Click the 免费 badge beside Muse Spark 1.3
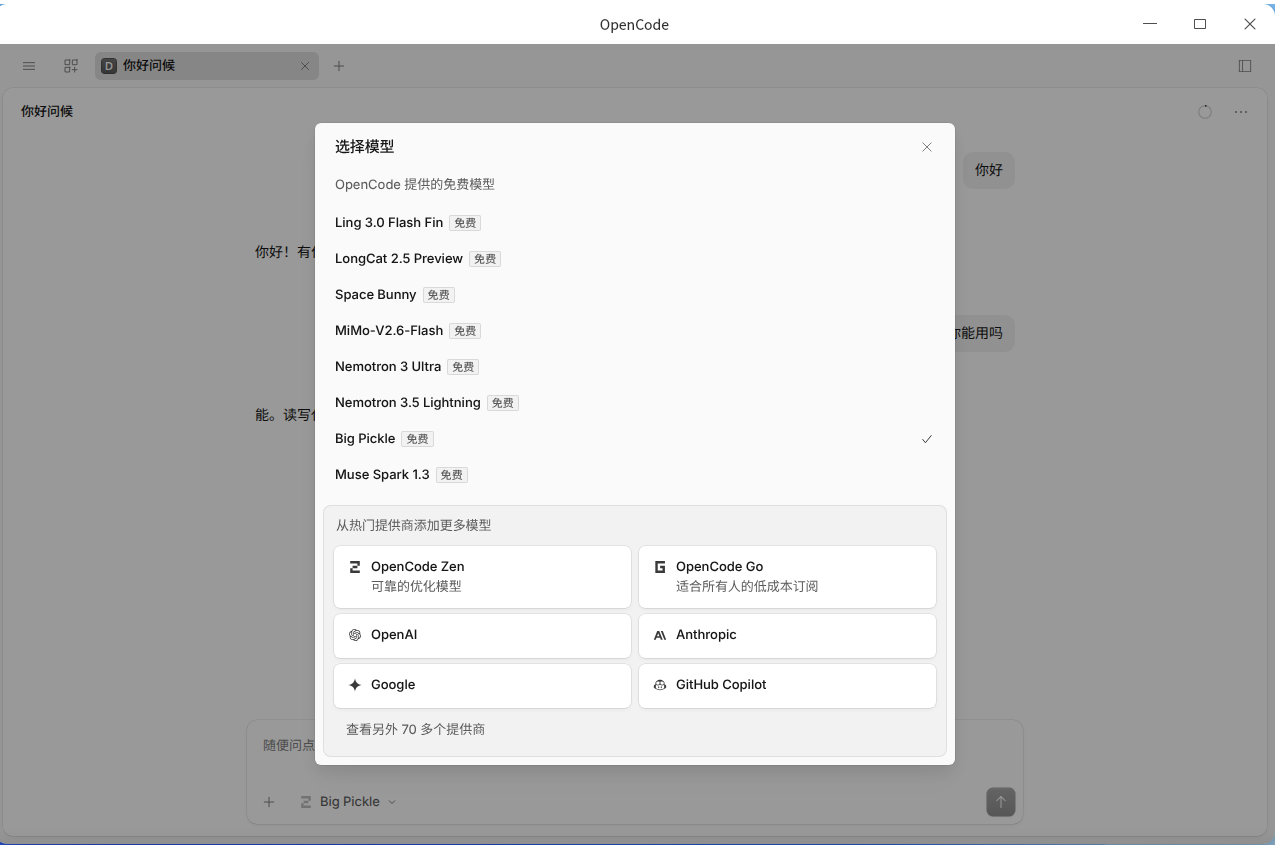Viewport: 1275px width, 845px height. 452,475
